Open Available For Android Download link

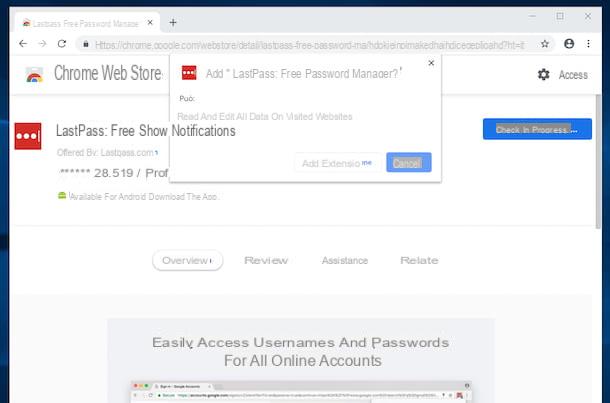pyautogui.click(x=143, y=196)
